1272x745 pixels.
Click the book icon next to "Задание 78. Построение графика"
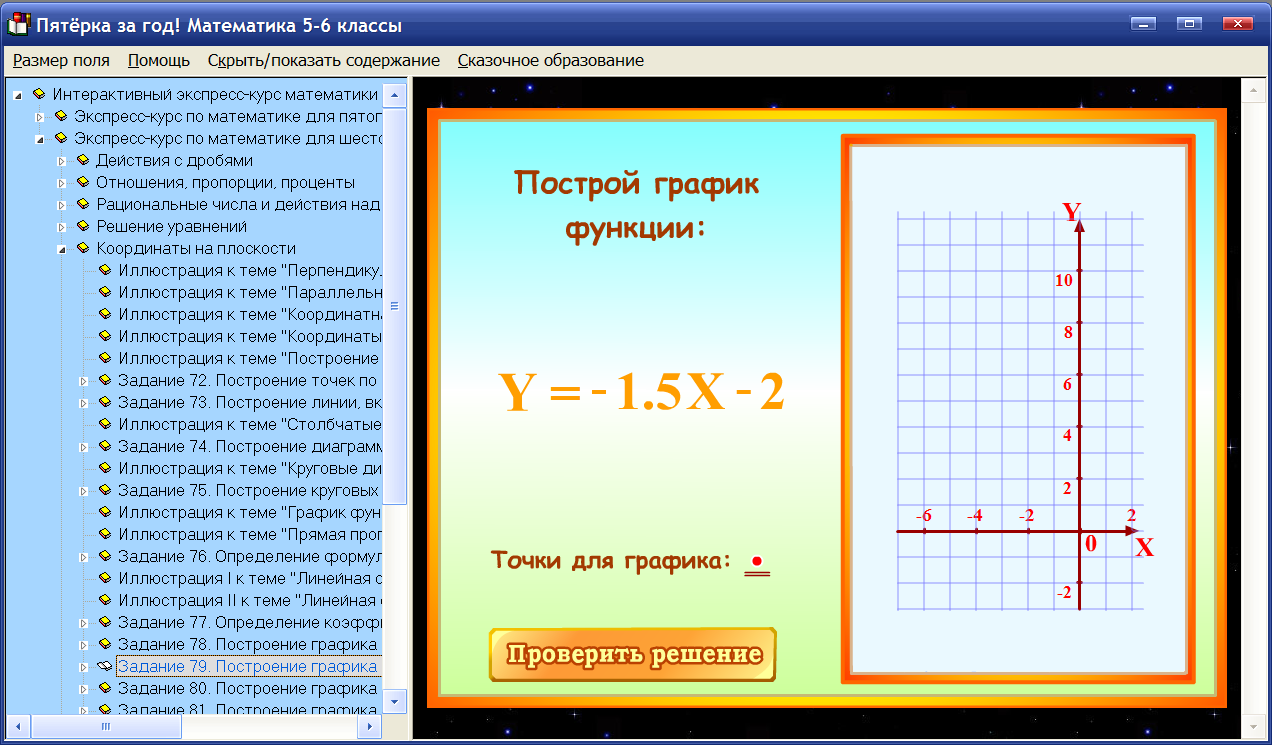103,644
